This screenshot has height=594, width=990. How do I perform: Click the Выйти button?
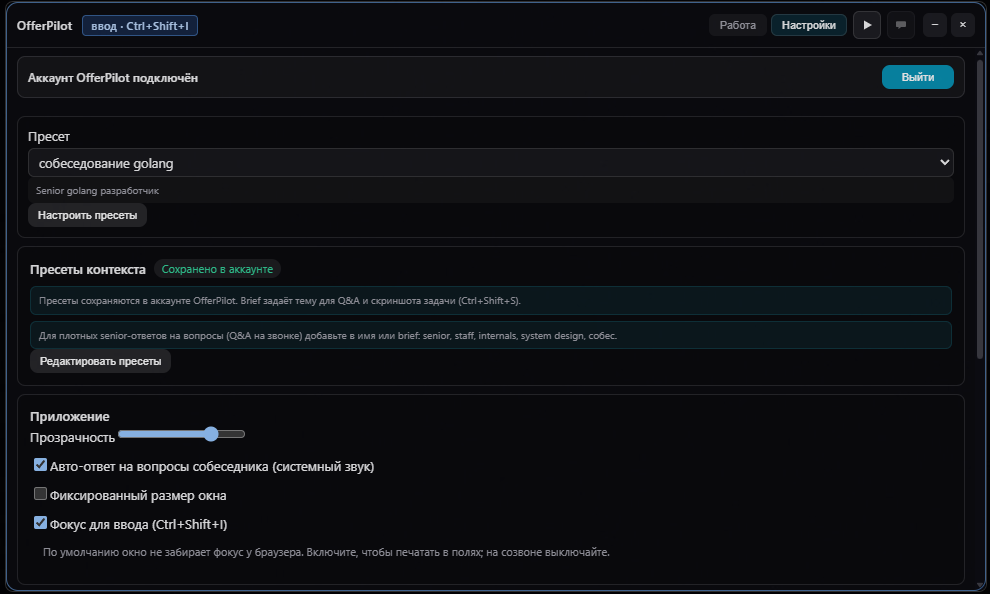(x=917, y=77)
